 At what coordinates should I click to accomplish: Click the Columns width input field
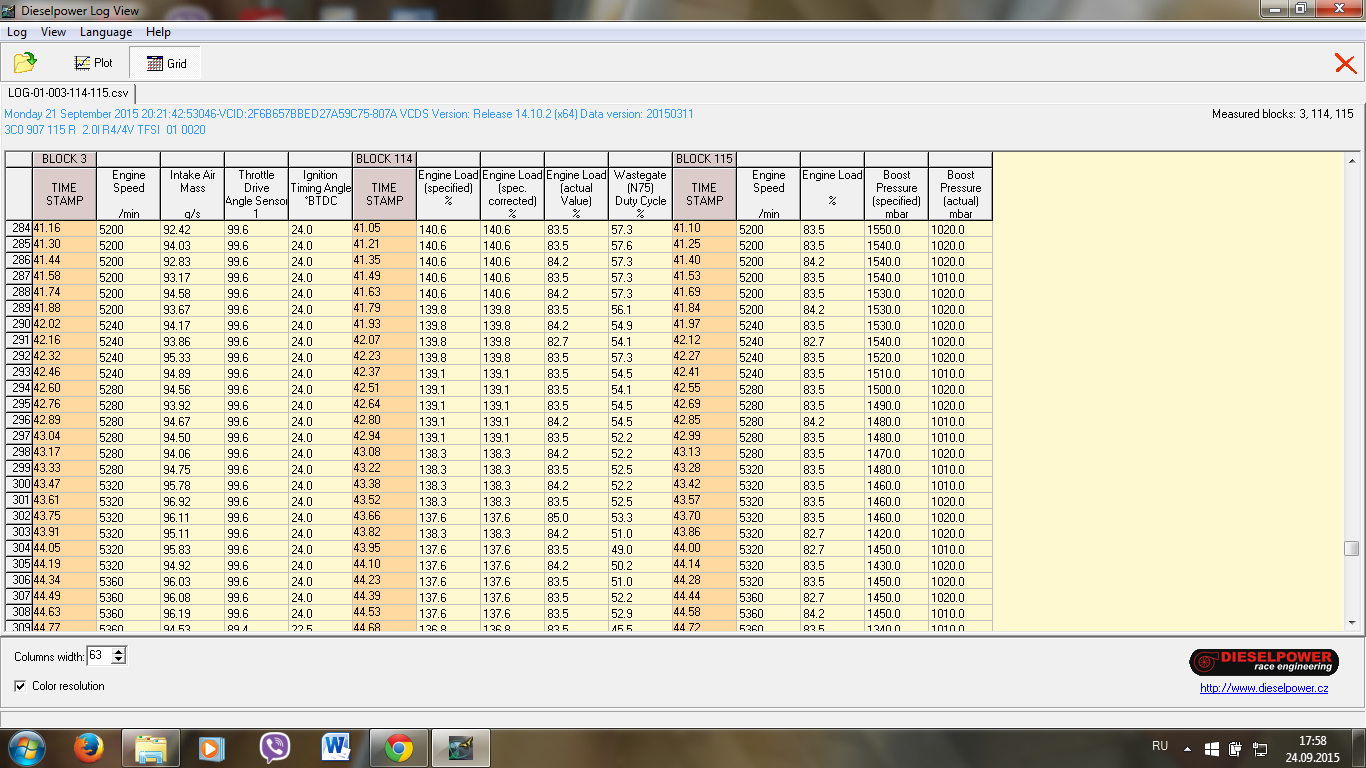point(98,656)
